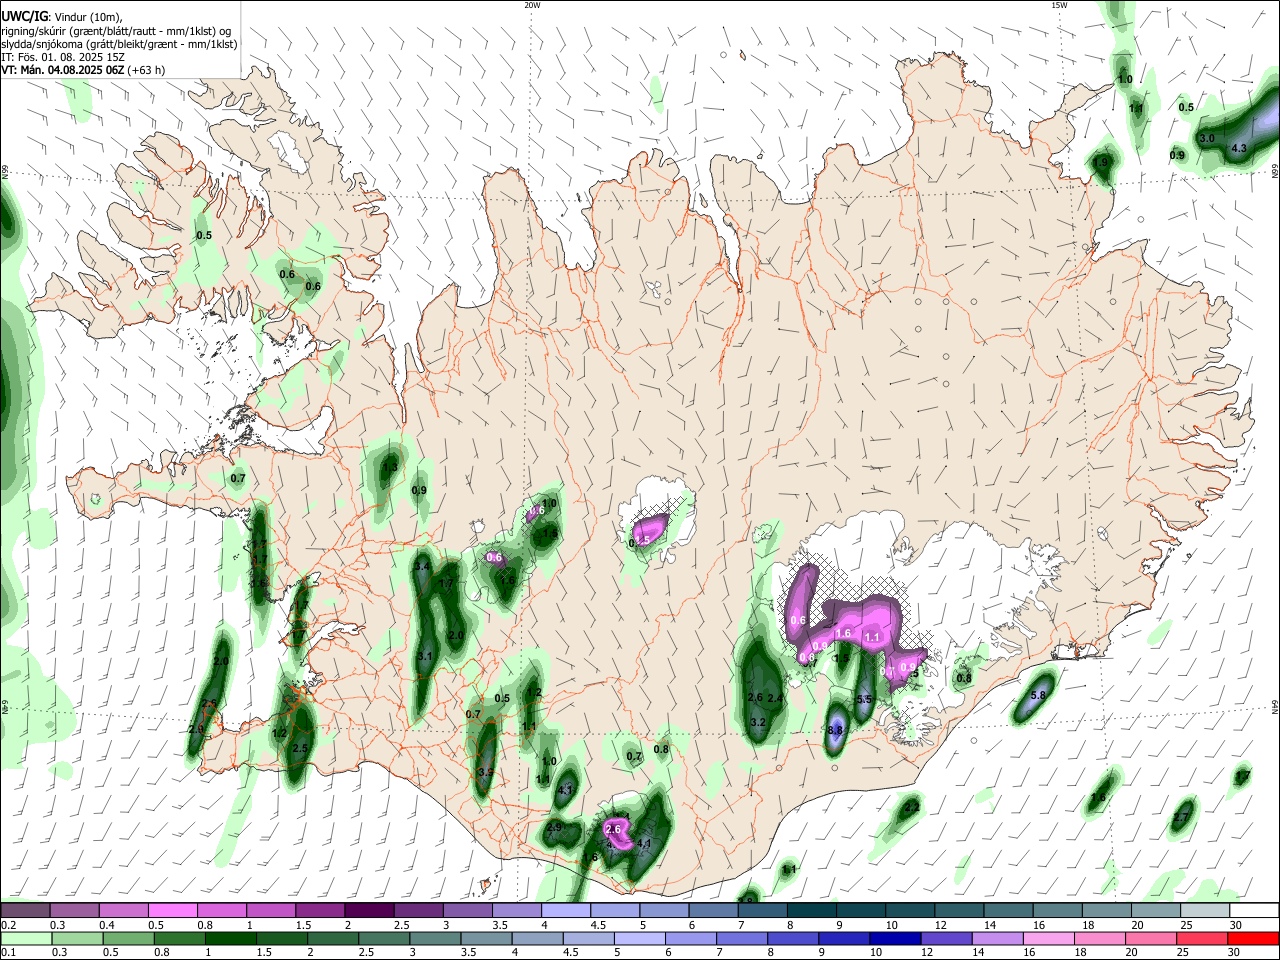
Task: Click the 3.4 precipitation value label
Action: pos(422,566)
